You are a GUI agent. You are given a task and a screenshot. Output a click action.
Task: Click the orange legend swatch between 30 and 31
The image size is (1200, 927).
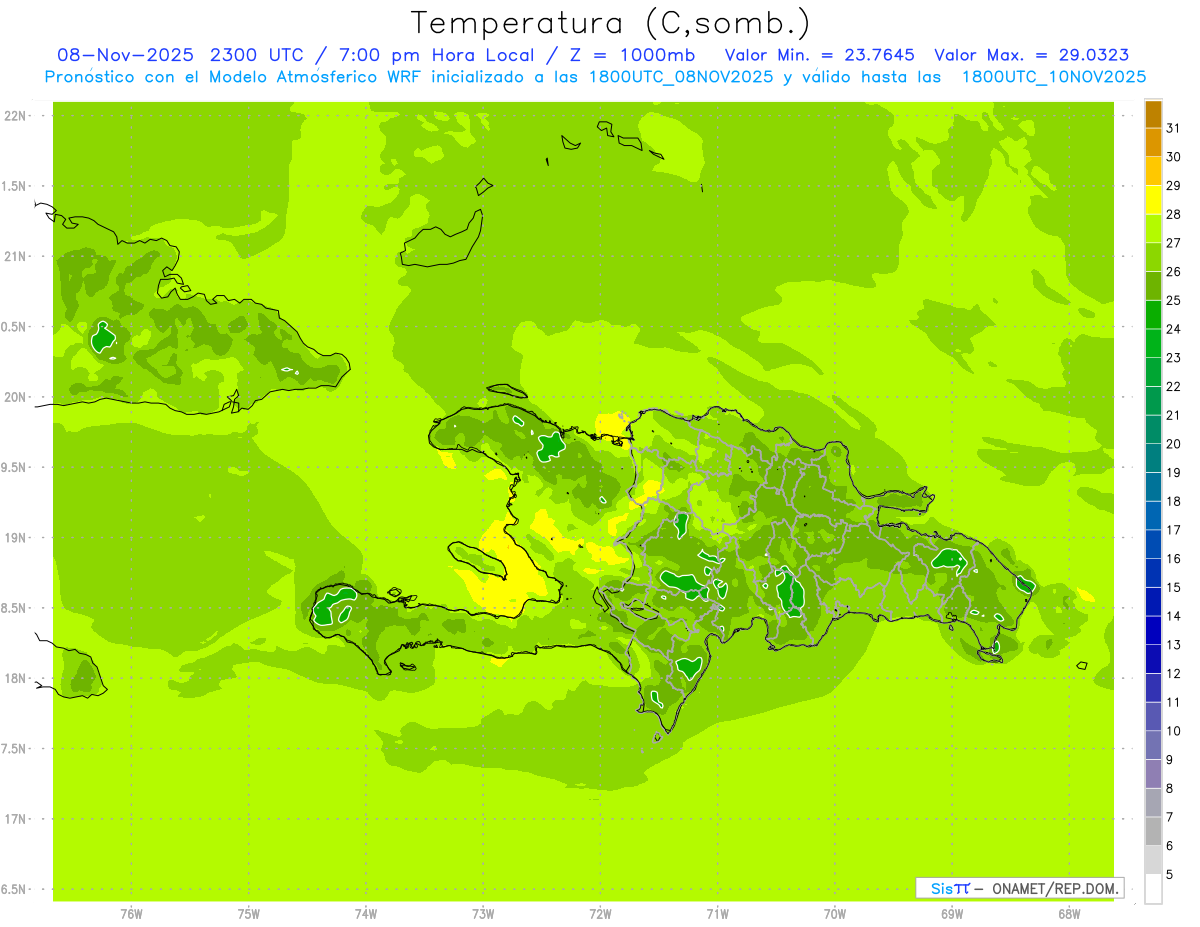point(1153,143)
